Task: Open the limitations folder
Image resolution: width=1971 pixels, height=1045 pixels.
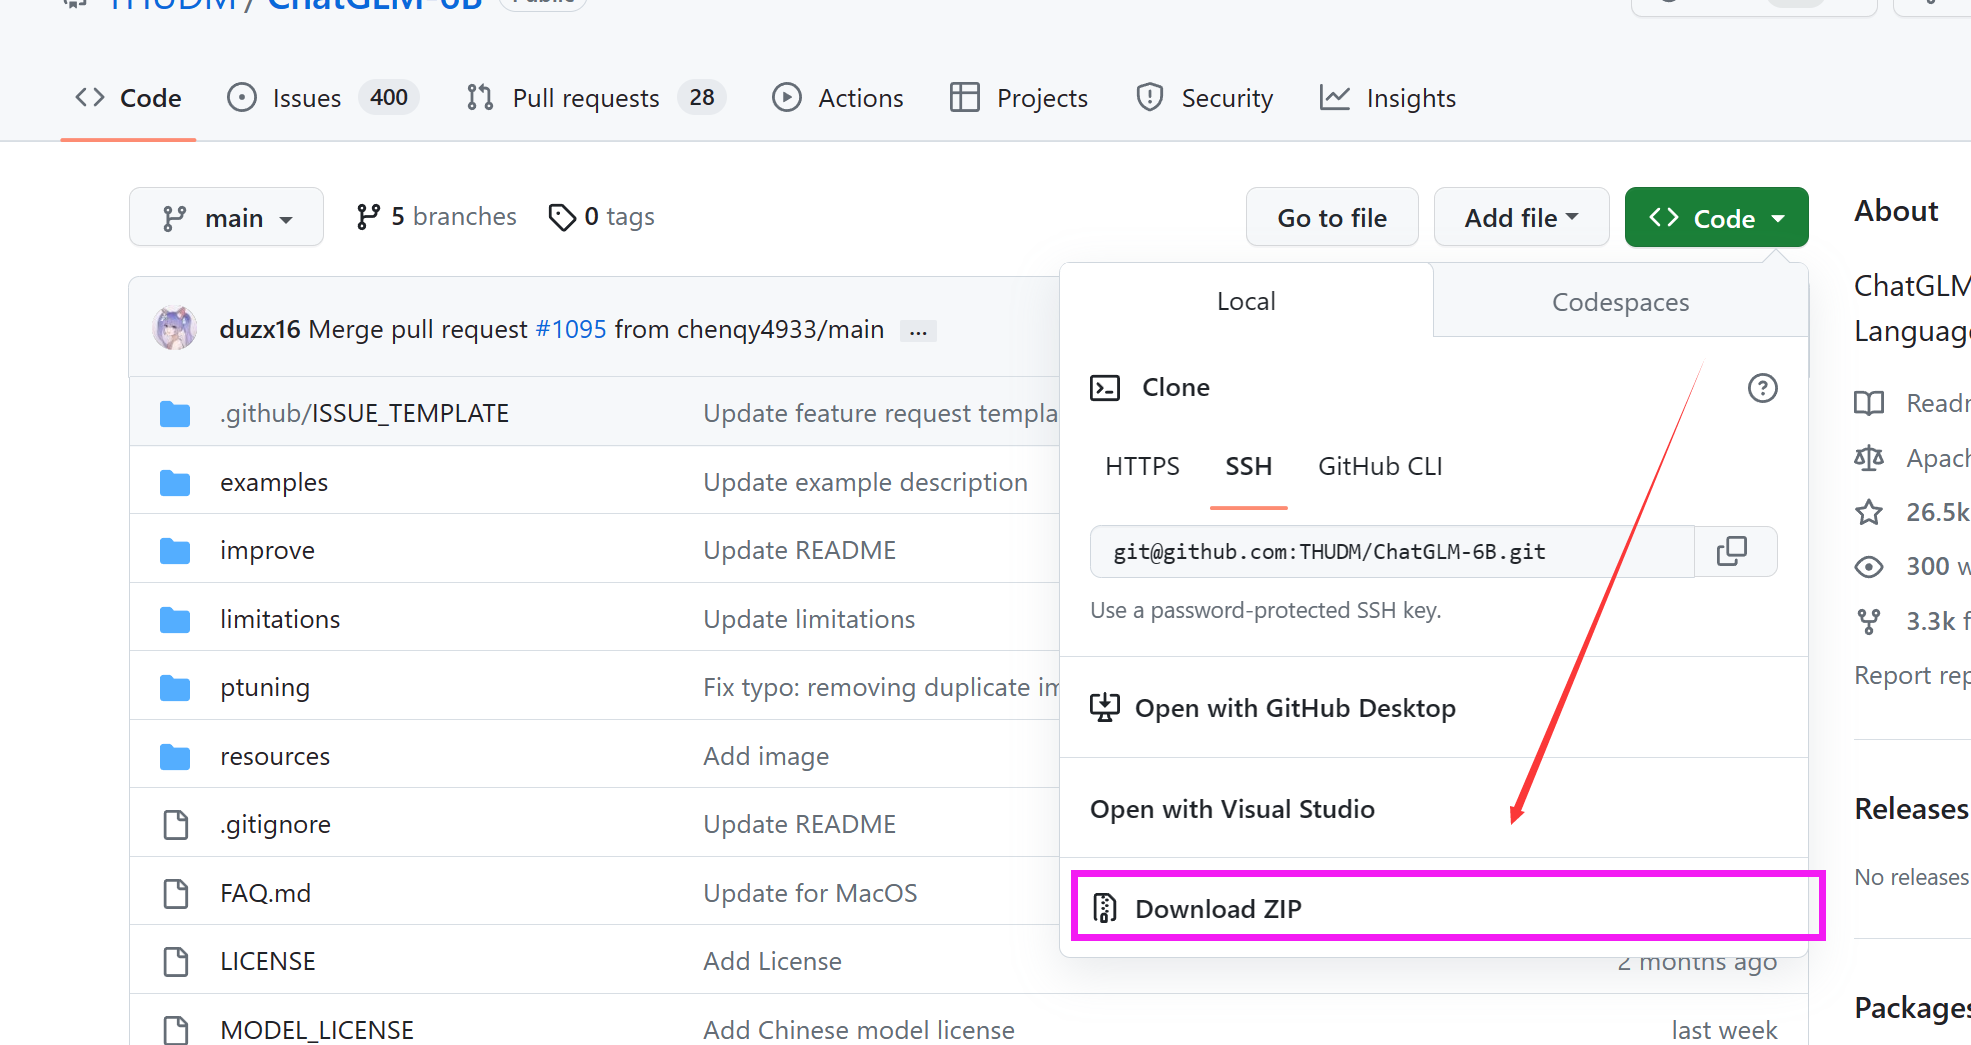Action: click(280, 619)
